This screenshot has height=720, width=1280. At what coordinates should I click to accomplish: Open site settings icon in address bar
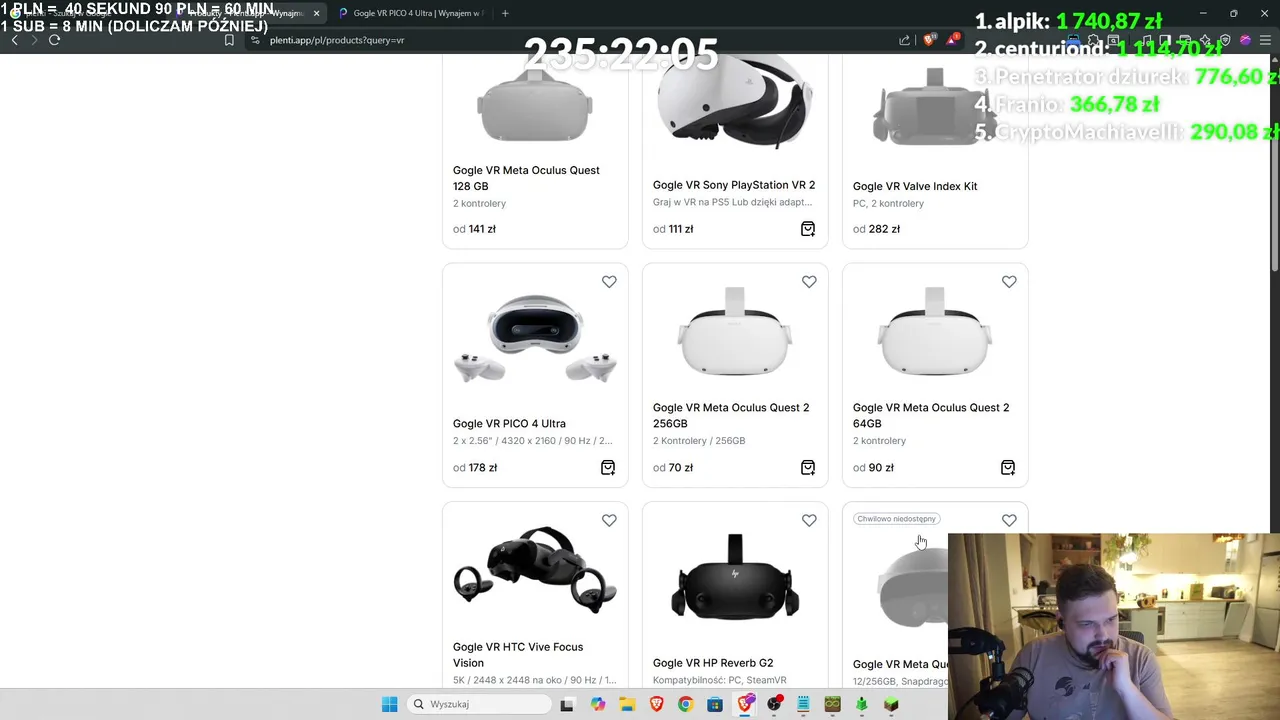tap(255, 40)
